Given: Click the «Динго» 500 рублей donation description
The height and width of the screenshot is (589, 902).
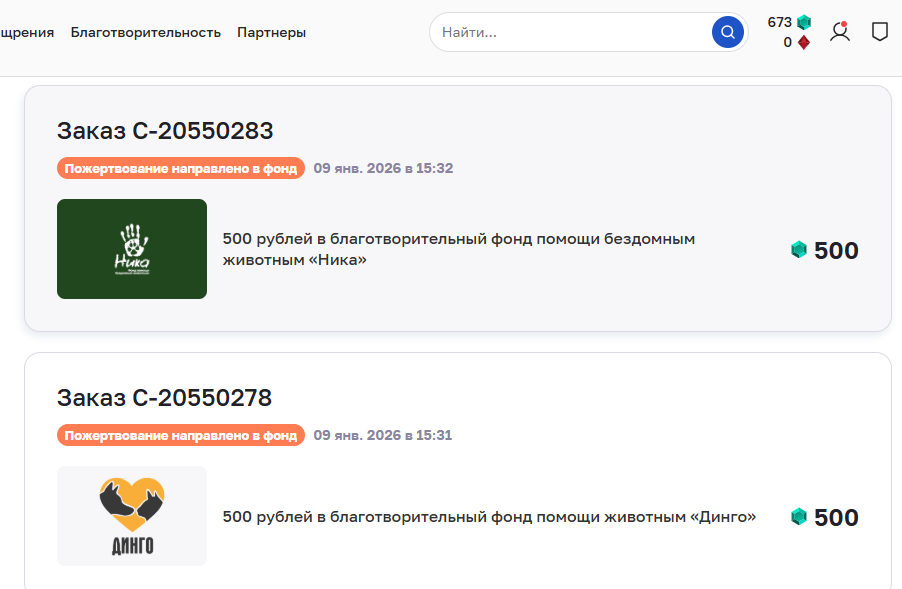Looking at the screenshot, I should pyautogui.click(x=489, y=517).
